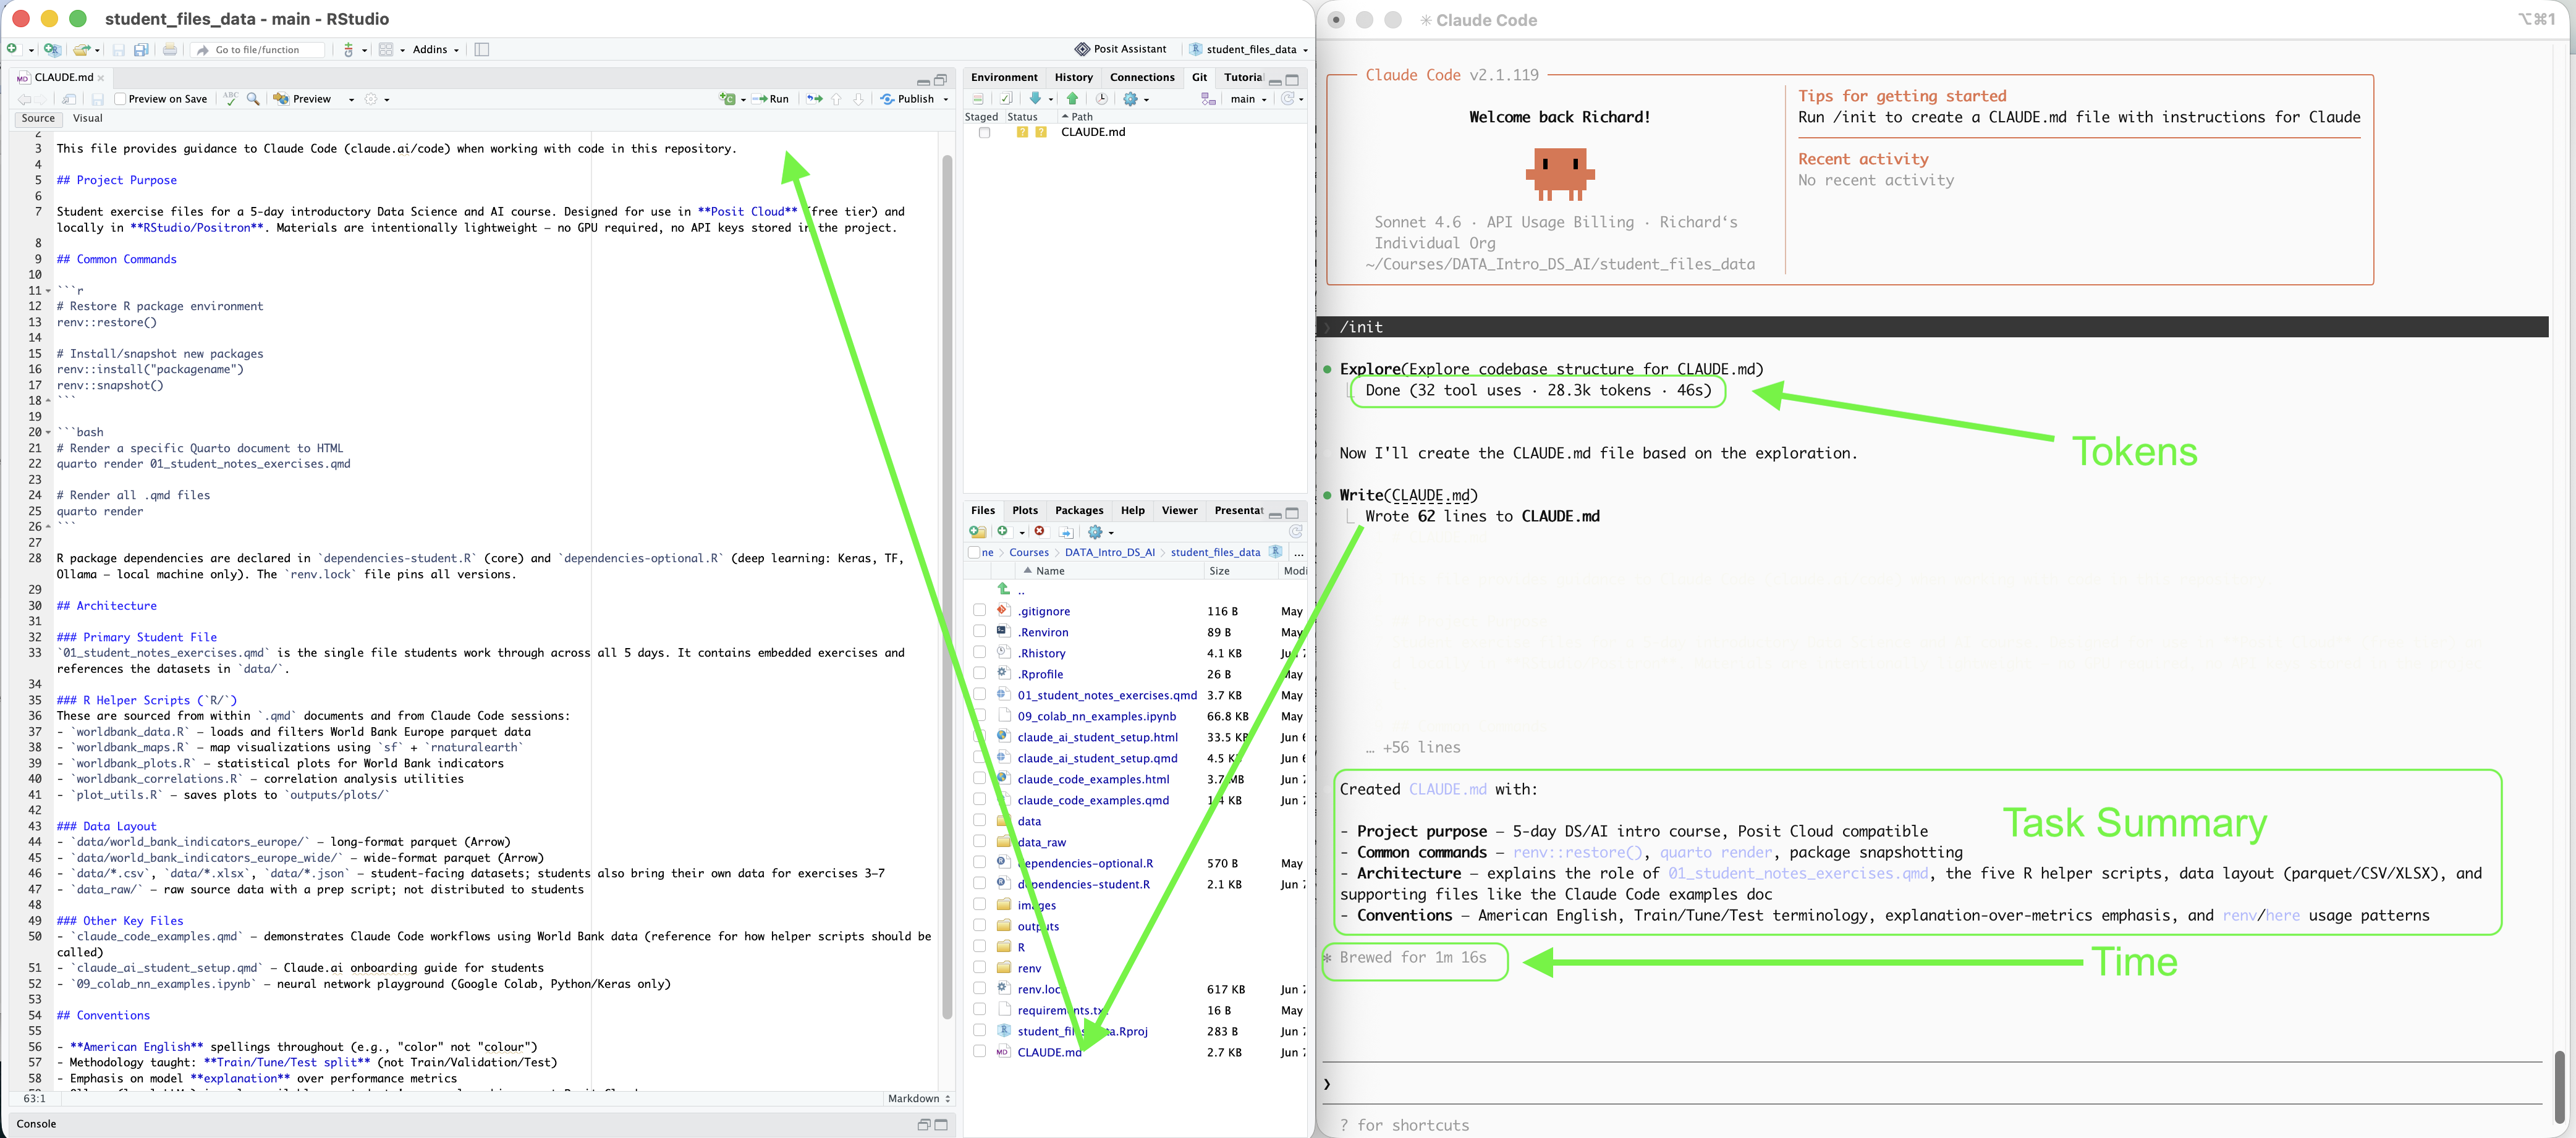Viewport: 2576px width, 1138px height.
Task: Open the Plots tab
Action: coord(1025,510)
